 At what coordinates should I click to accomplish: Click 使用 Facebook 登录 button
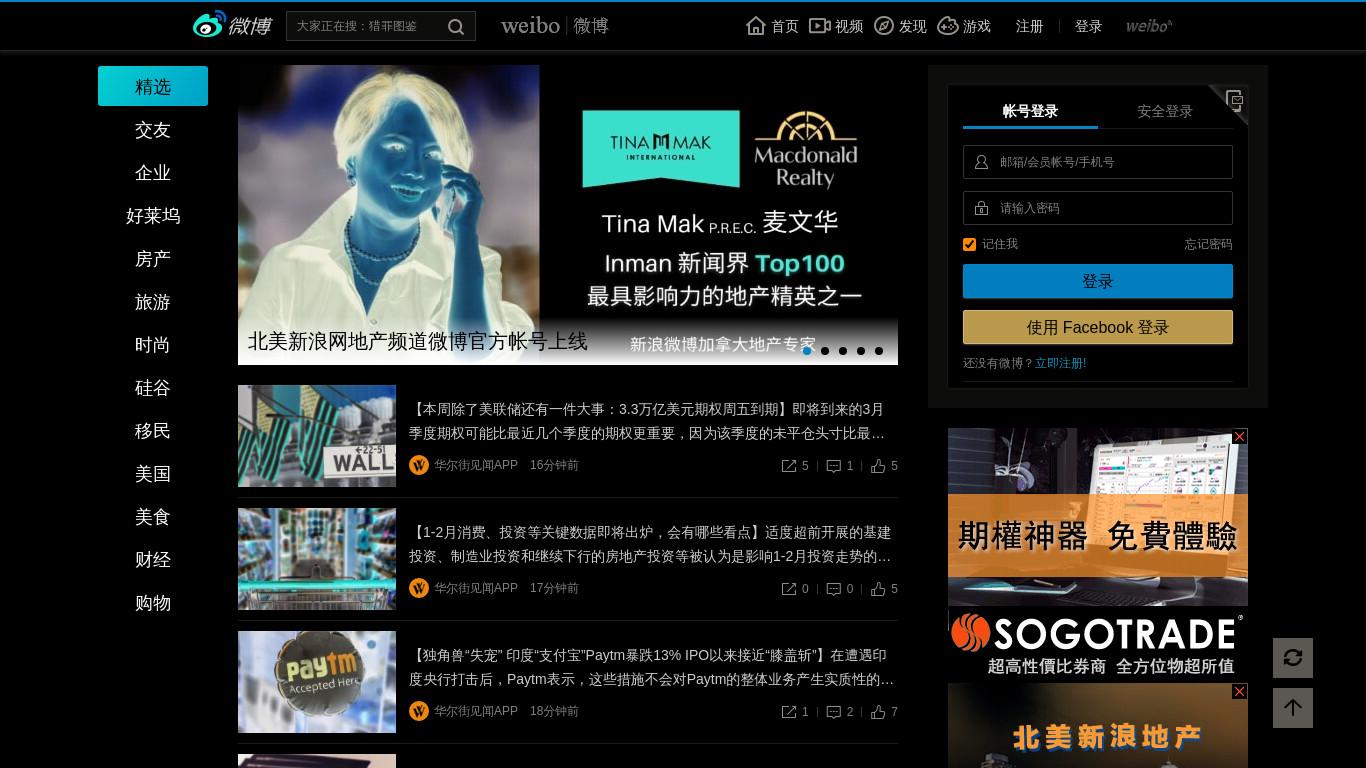[1098, 327]
